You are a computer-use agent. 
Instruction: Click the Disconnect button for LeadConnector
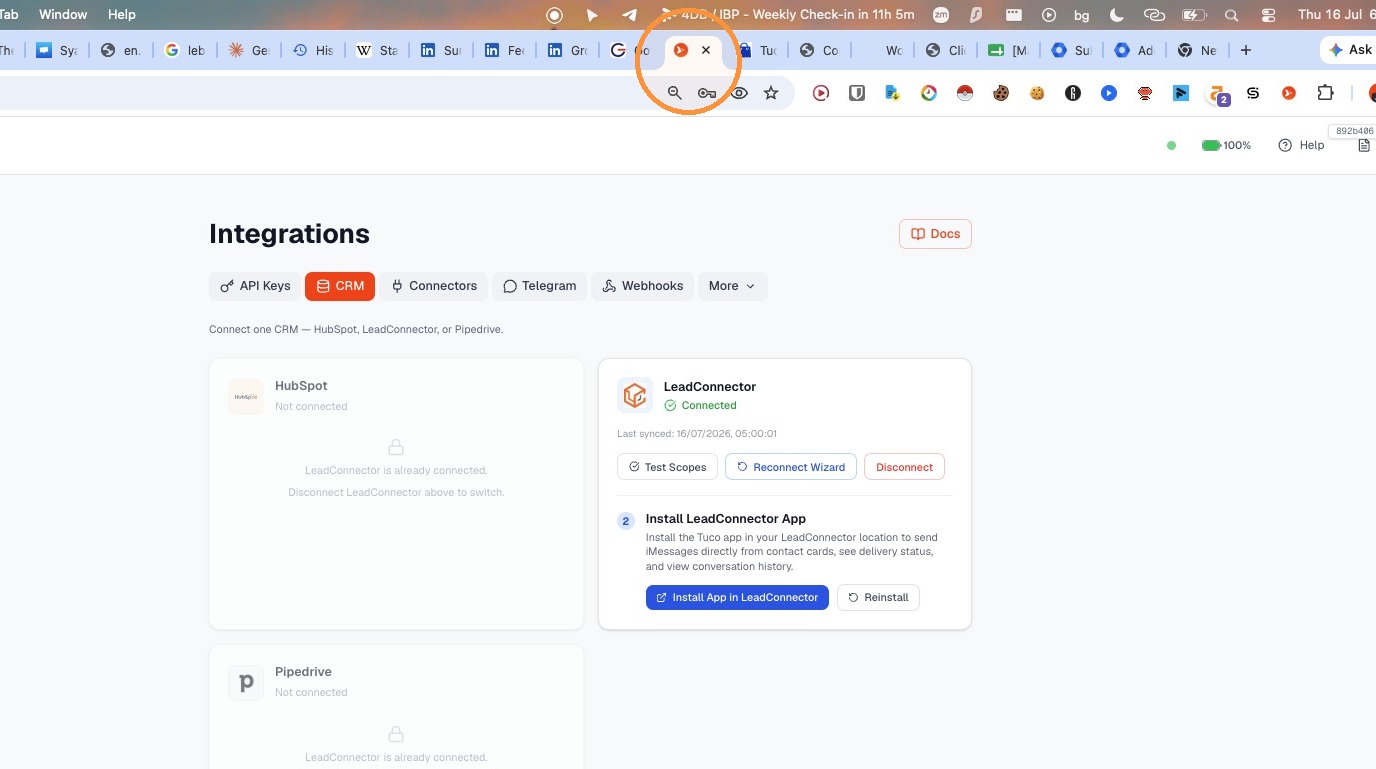[x=904, y=467]
